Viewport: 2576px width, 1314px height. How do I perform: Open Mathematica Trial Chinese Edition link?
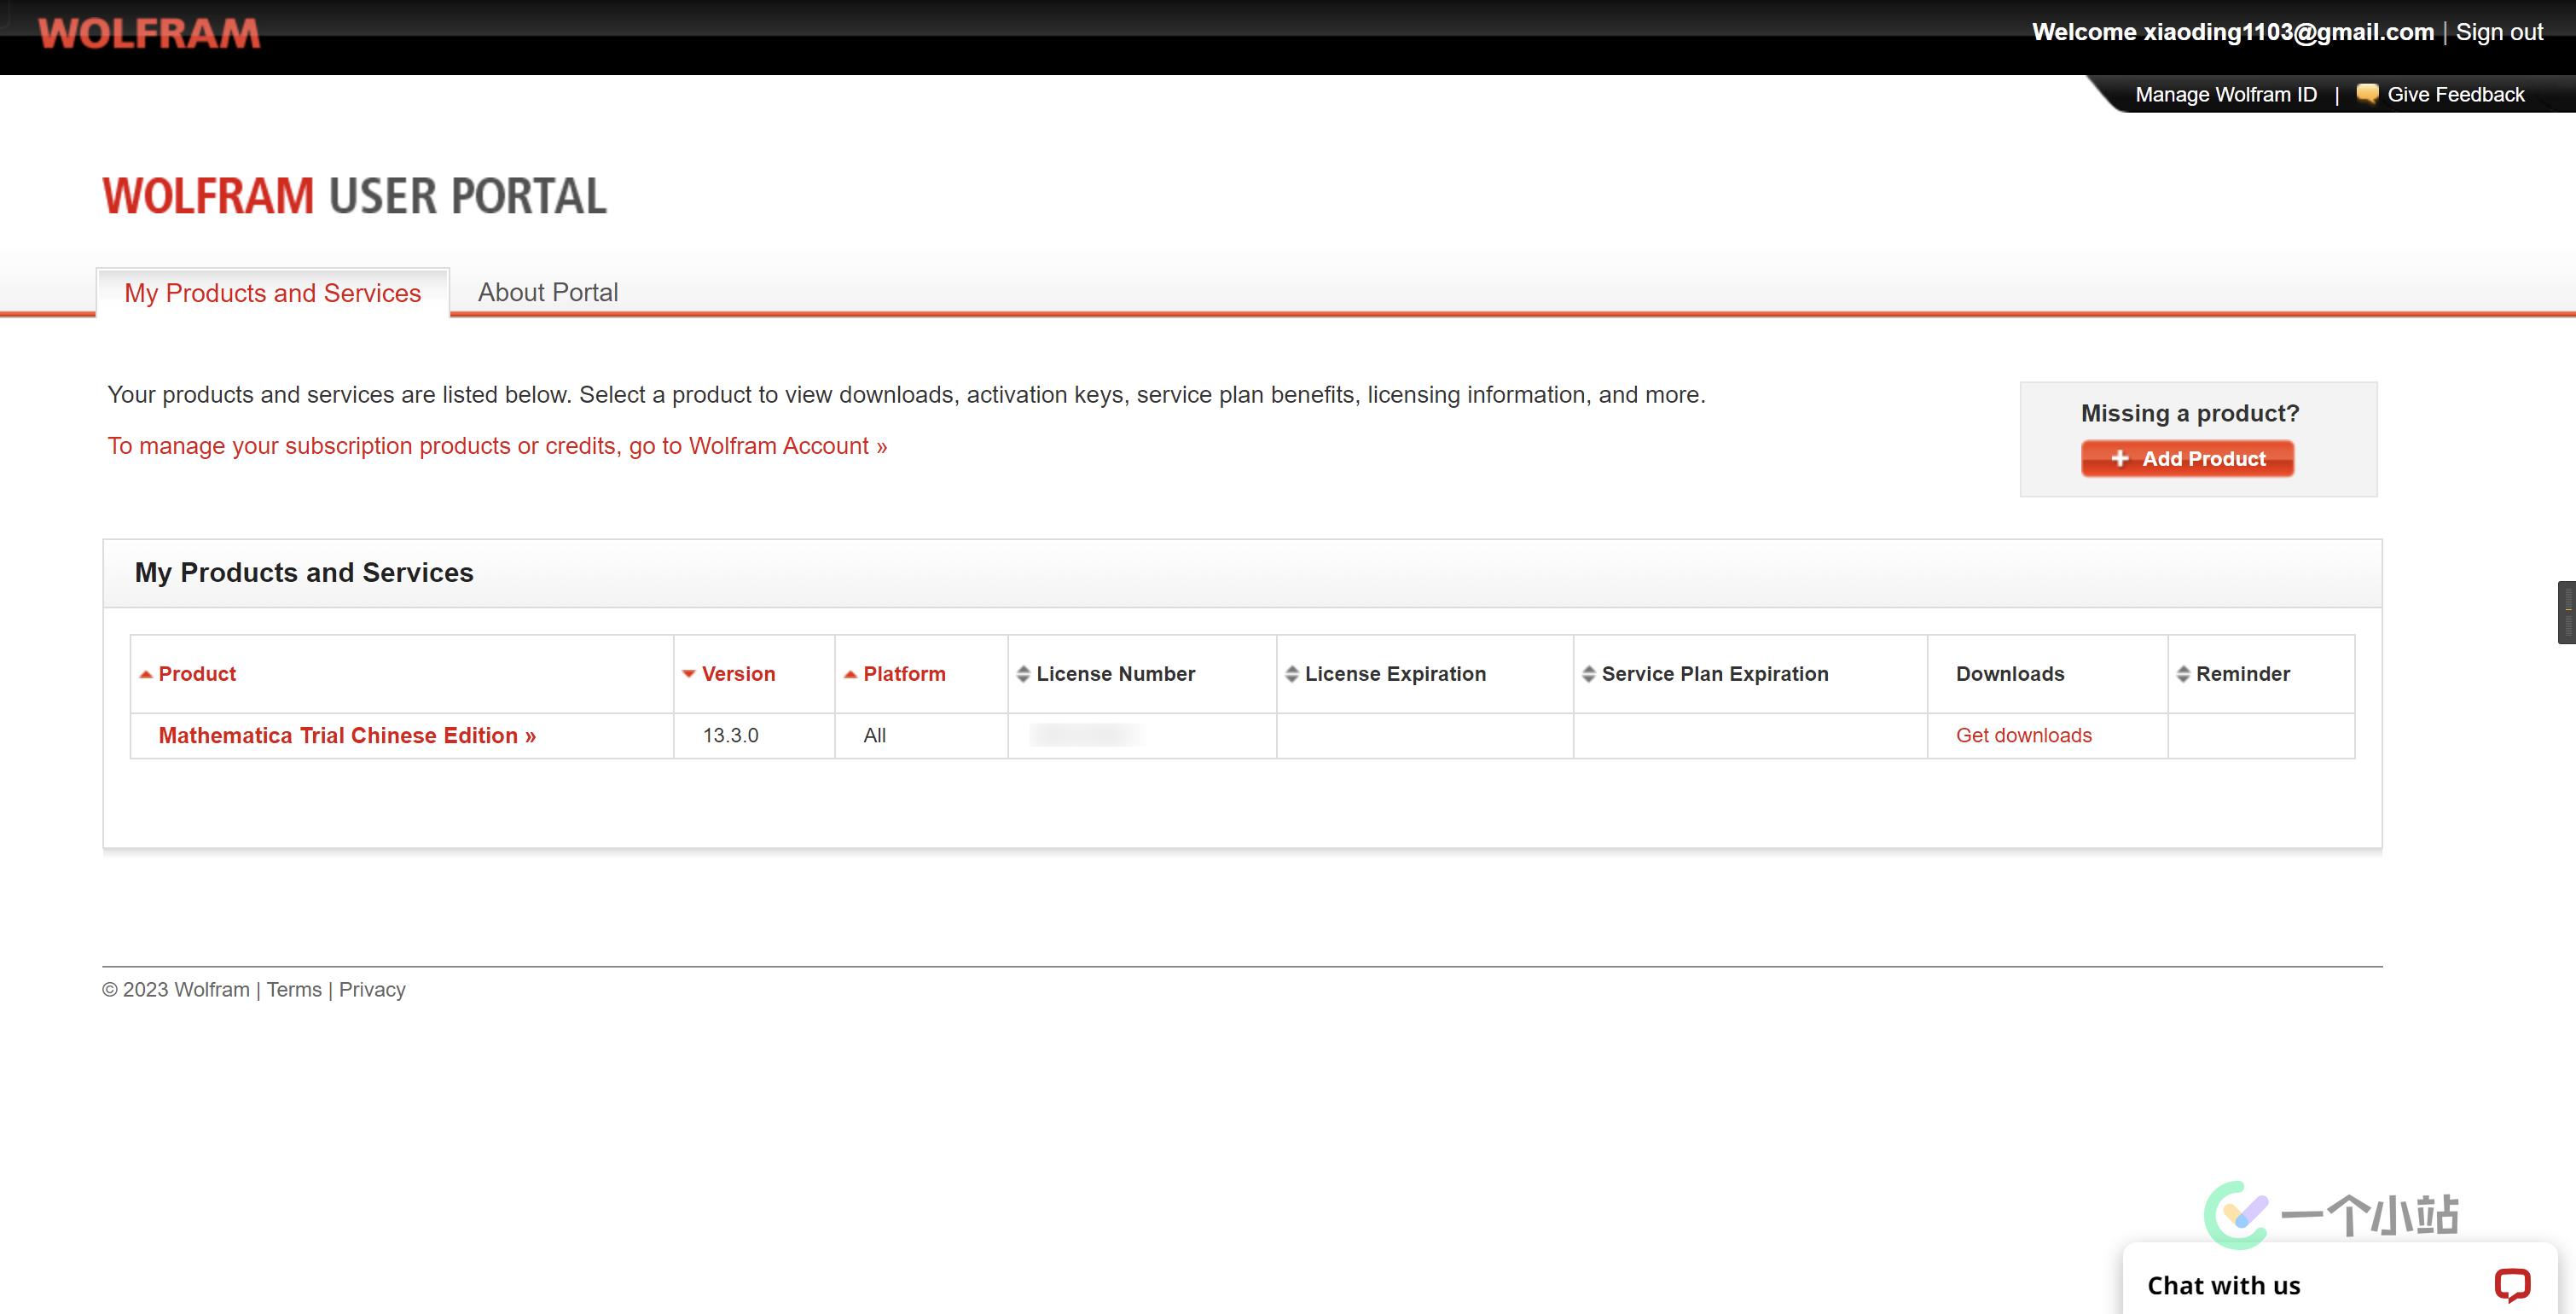pos(347,735)
